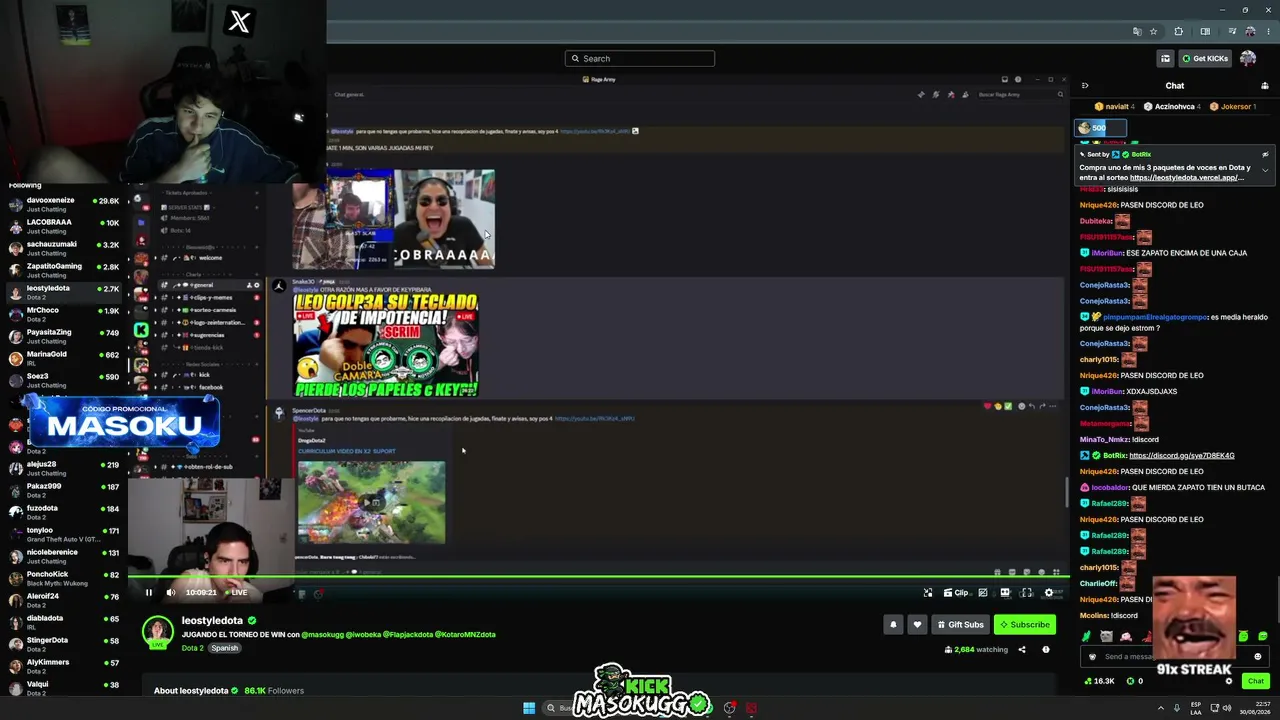Click the taskbar search box

point(558,708)
